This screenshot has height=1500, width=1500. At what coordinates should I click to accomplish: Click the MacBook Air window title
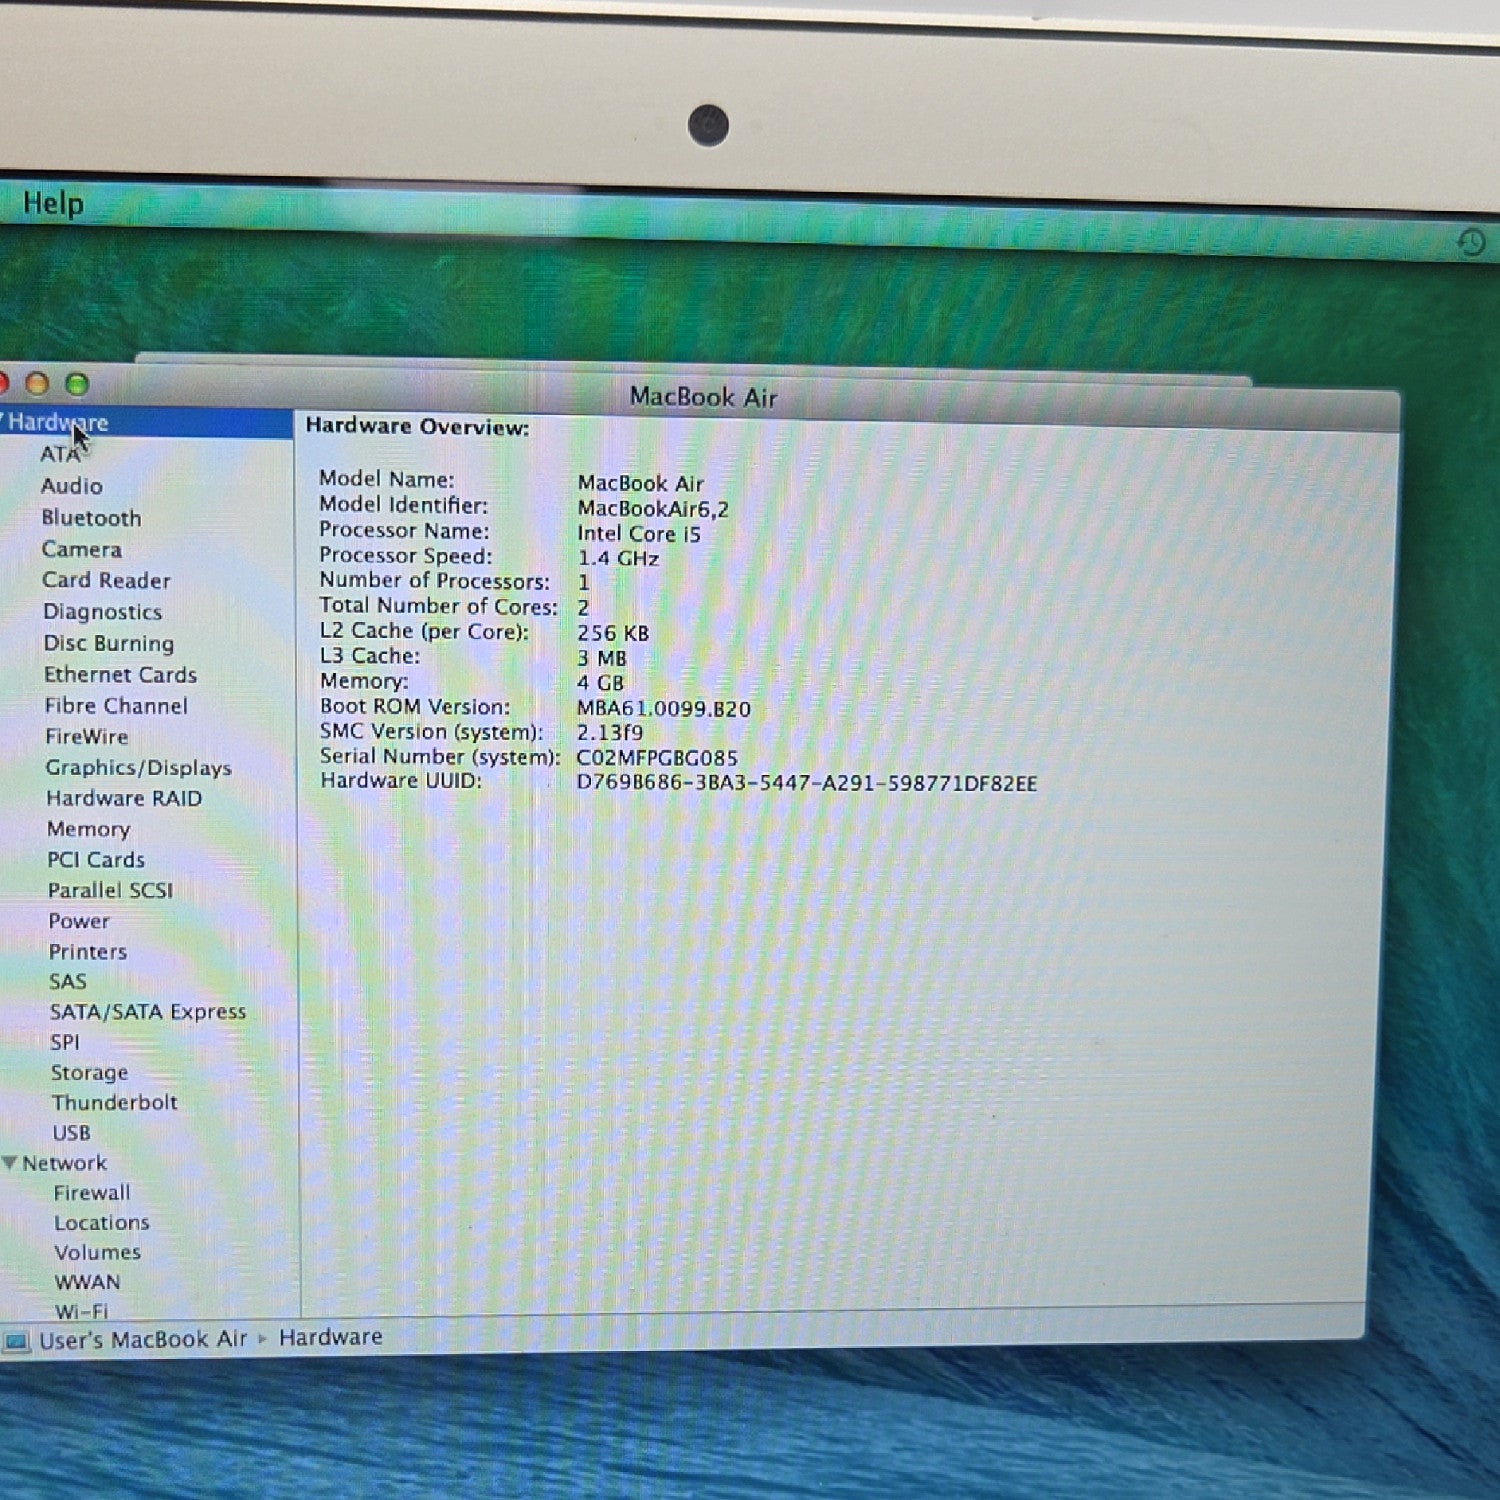coord(703,397)
